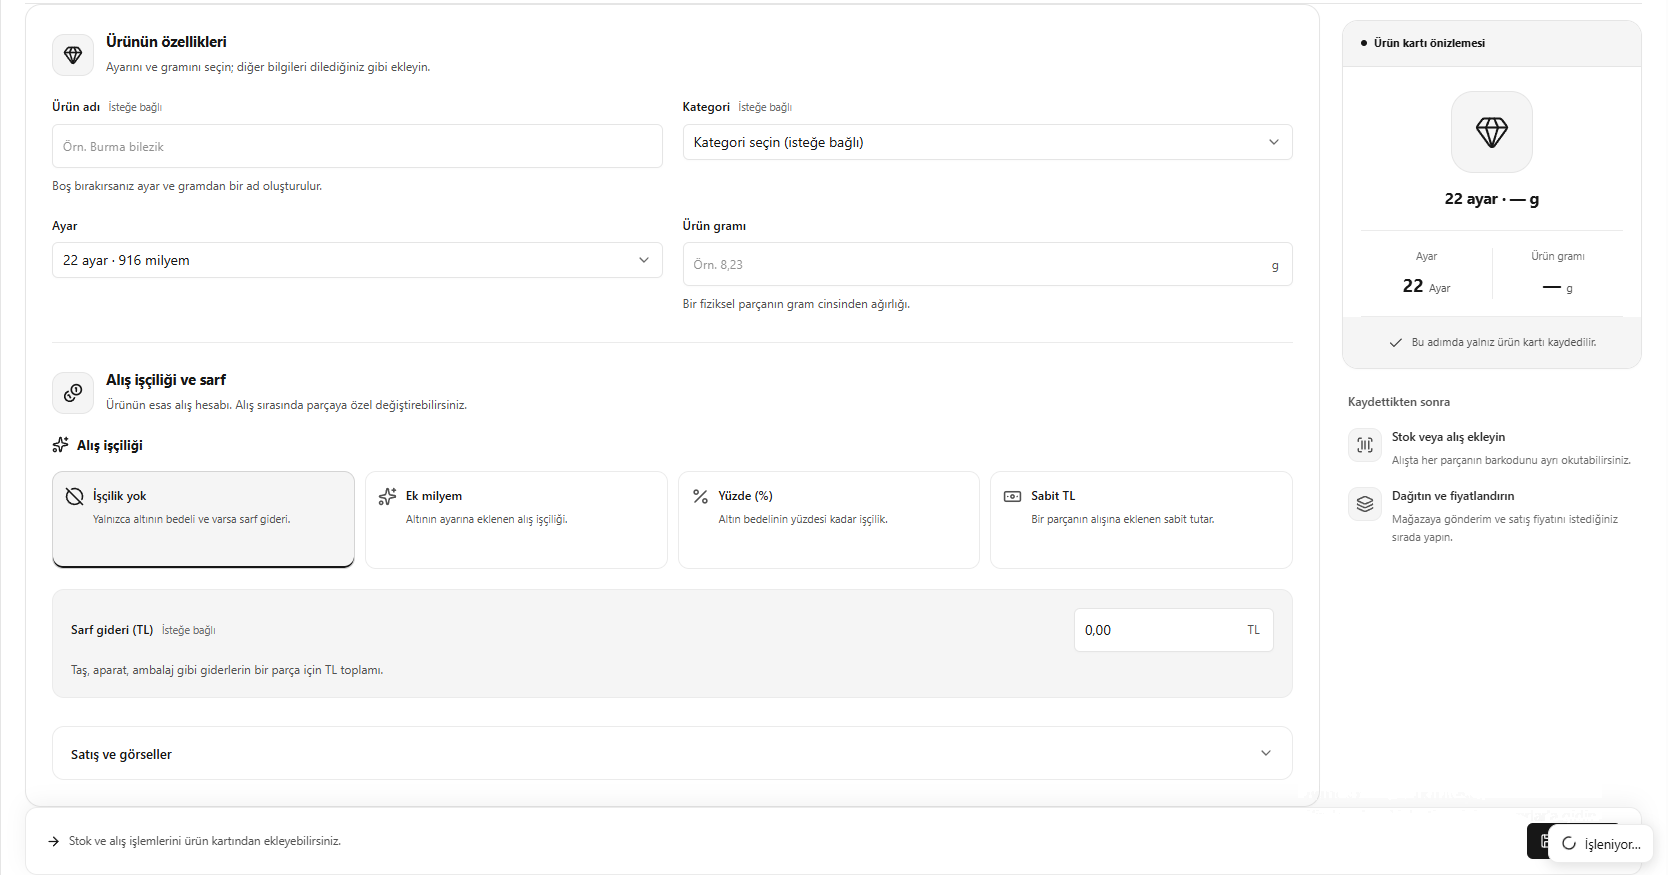Click the Stok veya alış ekleyin text

[1448, 437]
